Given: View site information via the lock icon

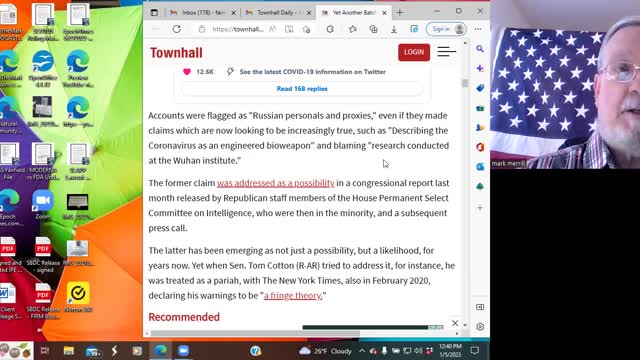Looking at the screenshot, I should (202, 29).
